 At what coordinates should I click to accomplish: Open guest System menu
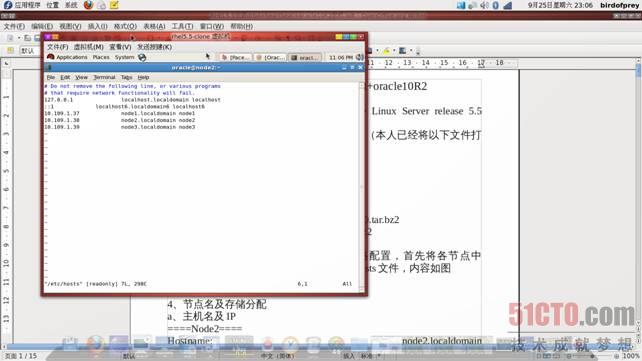coord(124,57)
